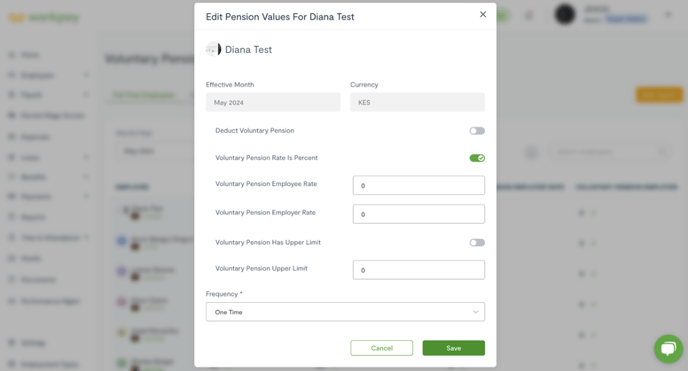Click the Currency KES field
Image resolution: width=688 pixels, height=371 pixels.
417,102
